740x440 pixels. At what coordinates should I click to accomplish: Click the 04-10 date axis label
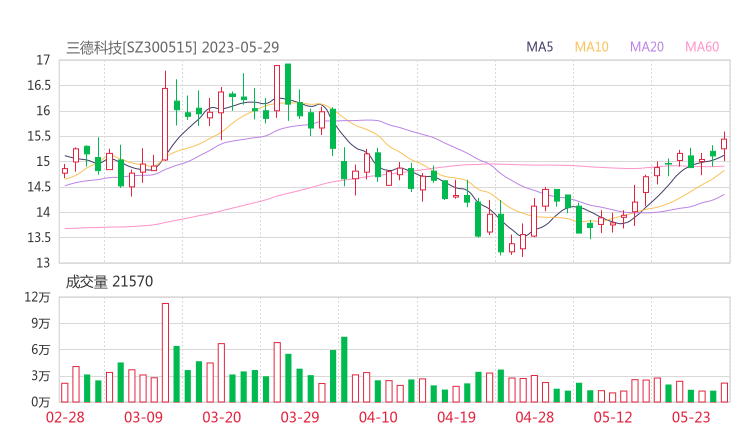(378, 417)
